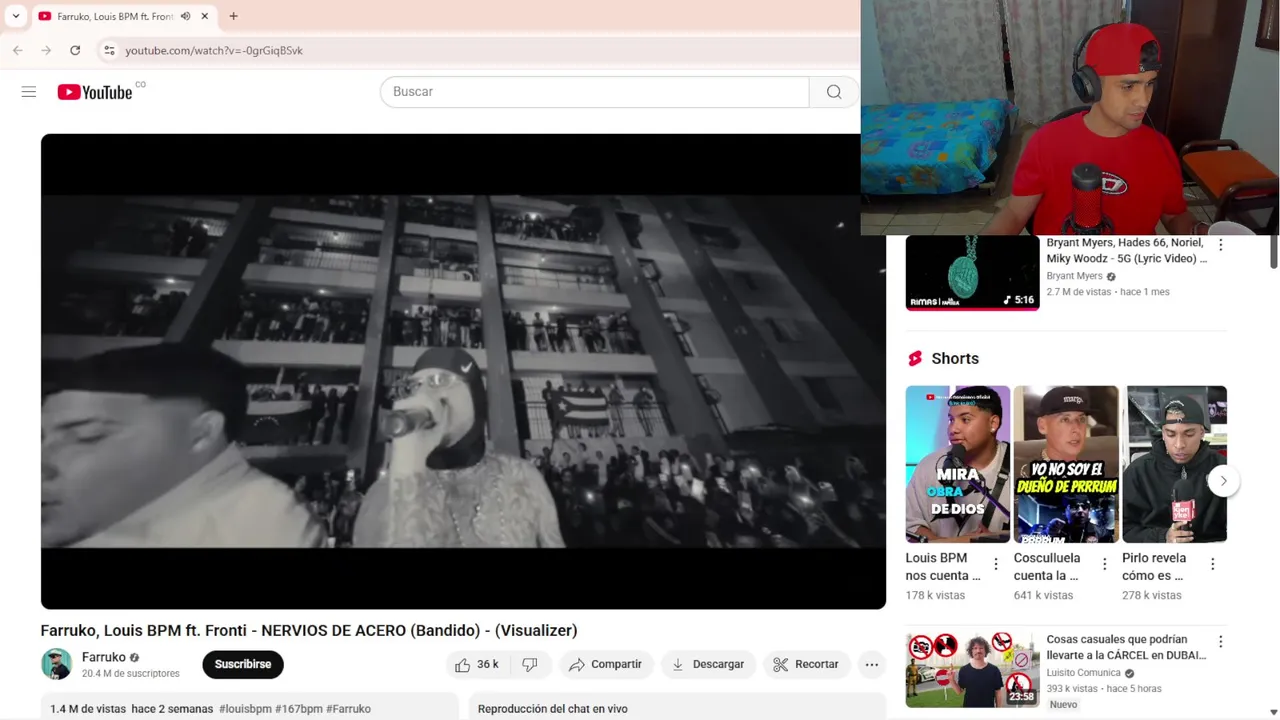1280x720 pixels.
Task: Open options for Luisito Comunica video
Action: click(x=1220, y=642)
